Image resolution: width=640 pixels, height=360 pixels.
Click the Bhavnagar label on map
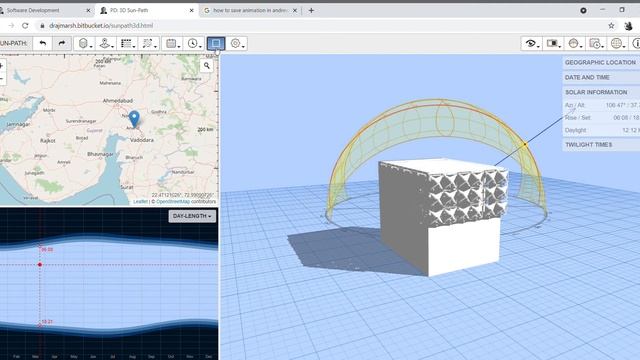coord(100,154)
